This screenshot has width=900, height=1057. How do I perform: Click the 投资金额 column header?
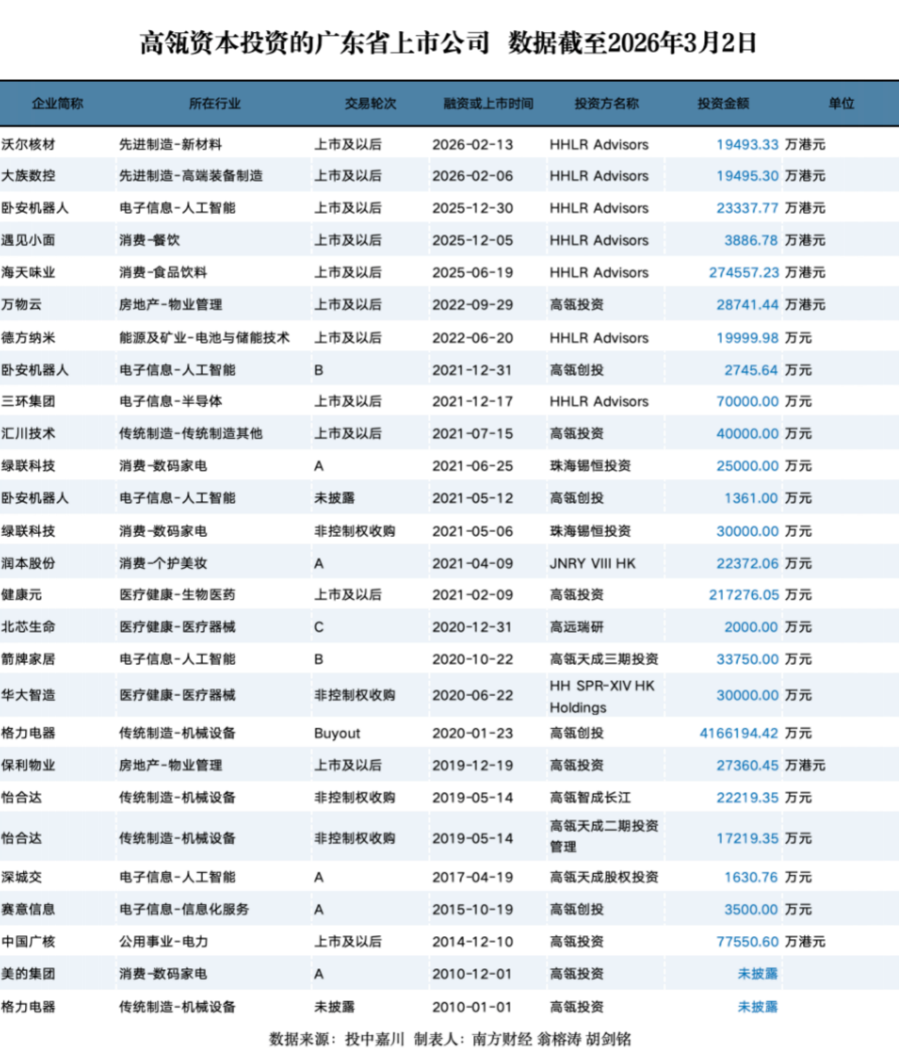tap(723, 103)
